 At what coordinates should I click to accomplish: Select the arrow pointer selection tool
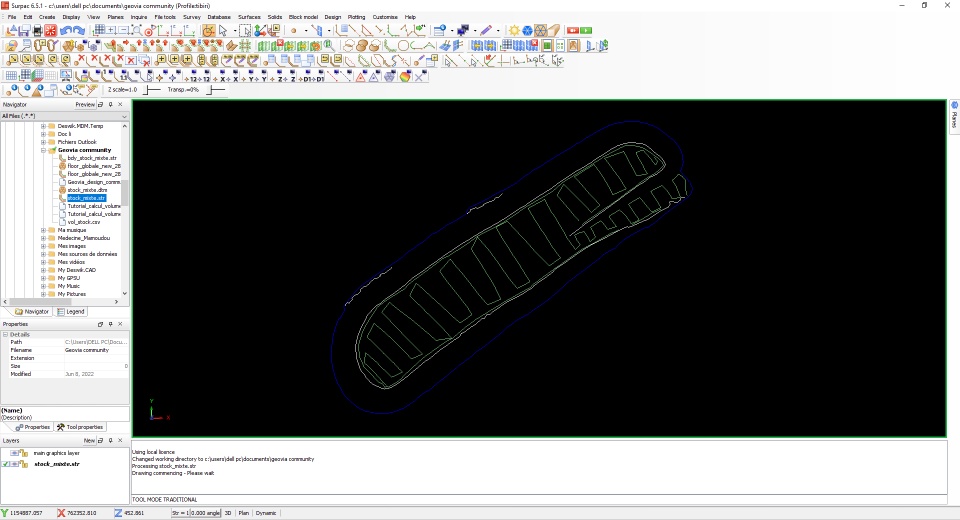point(223,30)
